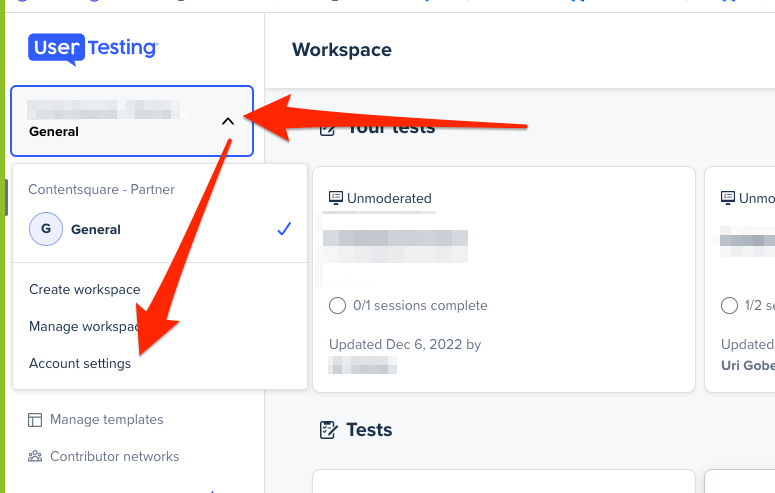
Task: Click 0/1 sessions complete text
Action: [x=420, y=306]
